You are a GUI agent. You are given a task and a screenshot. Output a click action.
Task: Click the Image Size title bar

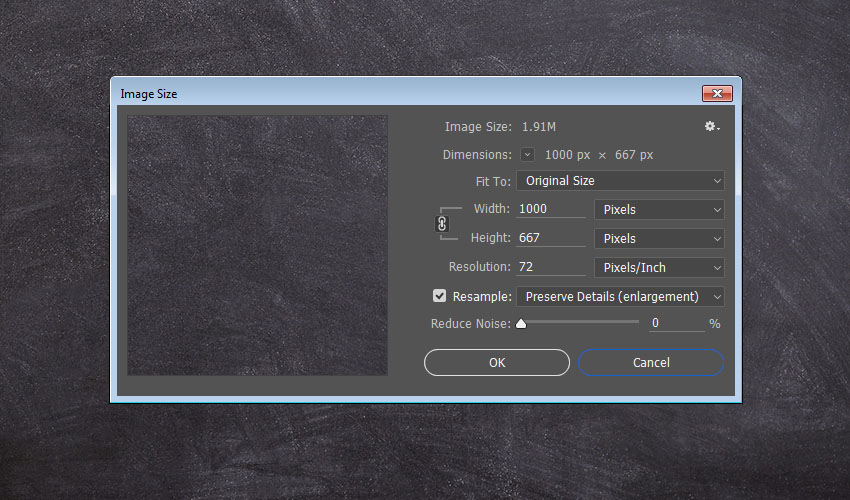tap(400, 94)
